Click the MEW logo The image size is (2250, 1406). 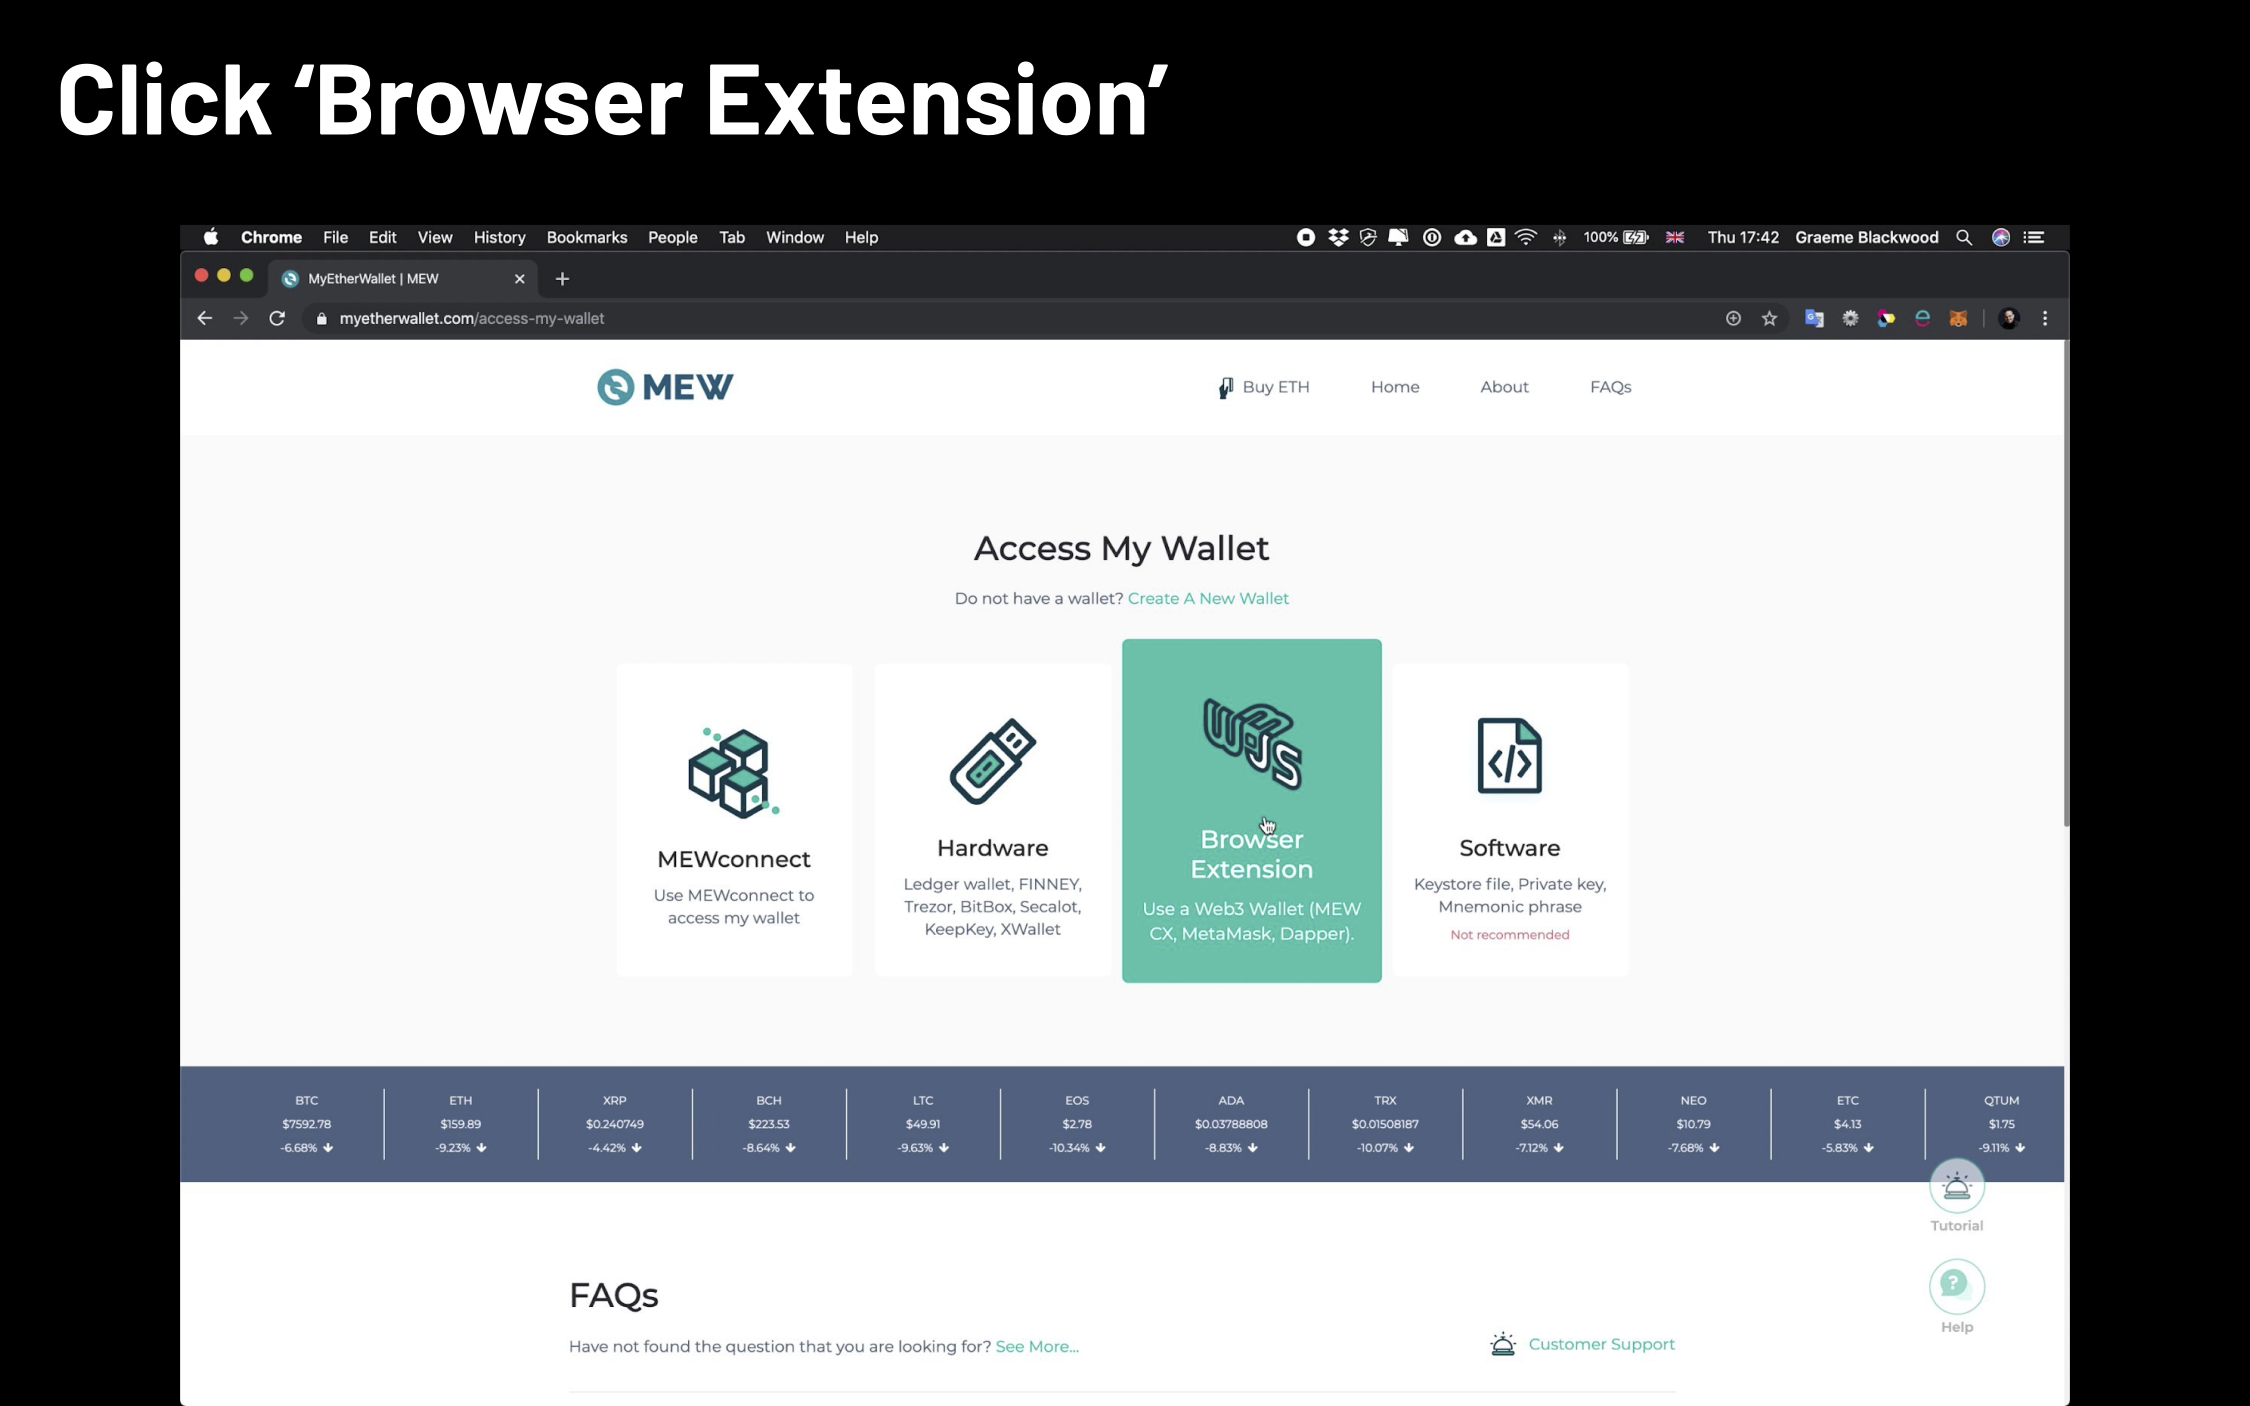[x=665, y=387]
